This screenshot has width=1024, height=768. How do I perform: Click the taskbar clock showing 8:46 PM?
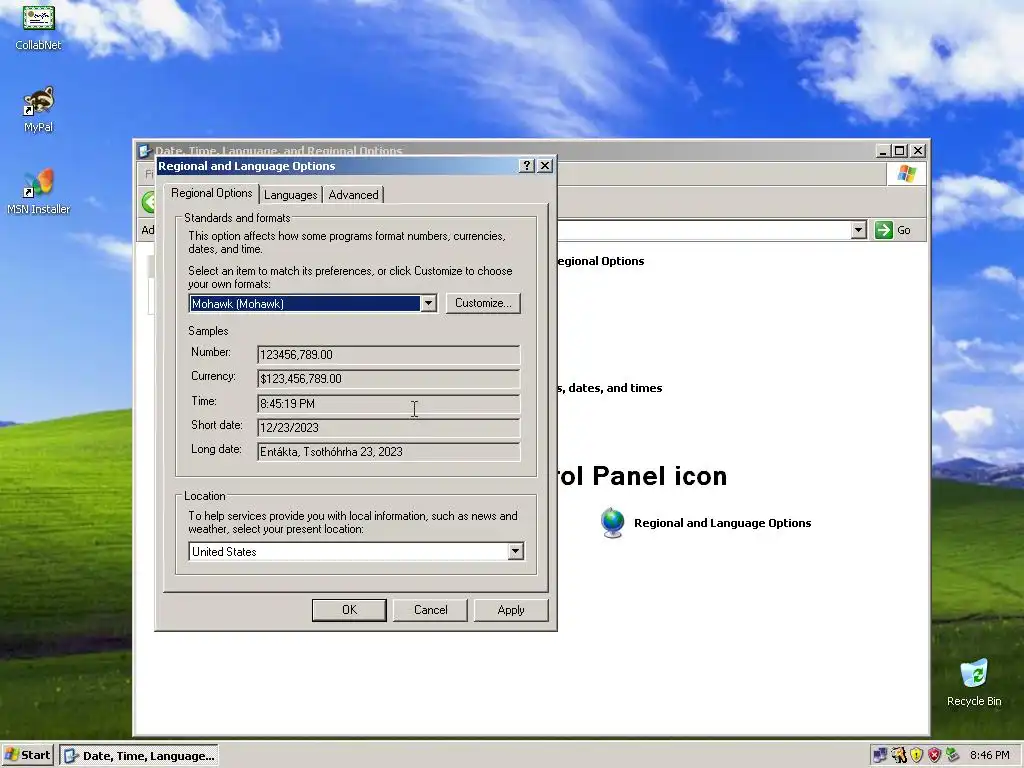[990, 756]
